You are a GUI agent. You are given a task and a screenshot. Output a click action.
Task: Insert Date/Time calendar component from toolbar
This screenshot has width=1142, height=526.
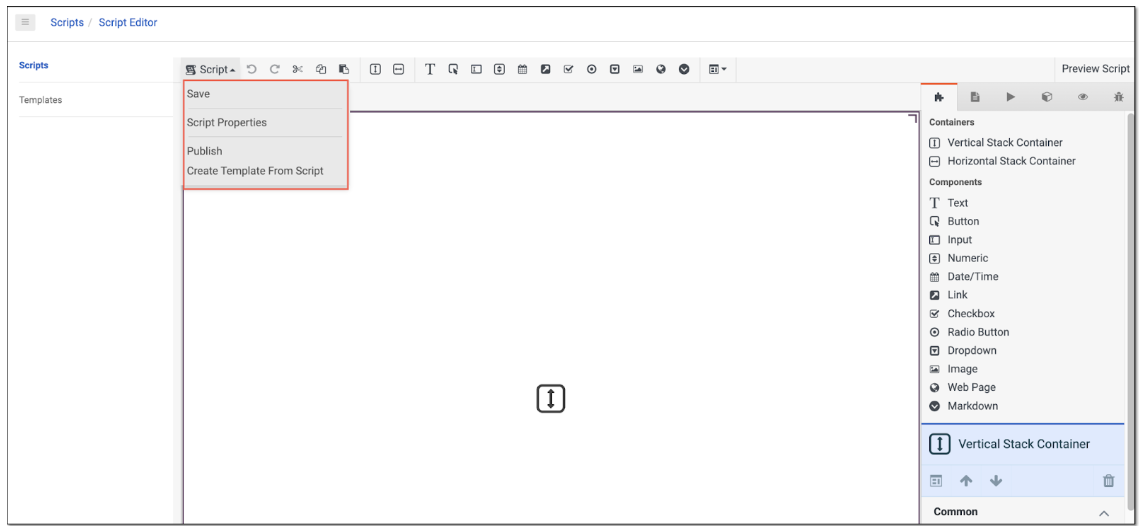[x=522, y=69]
